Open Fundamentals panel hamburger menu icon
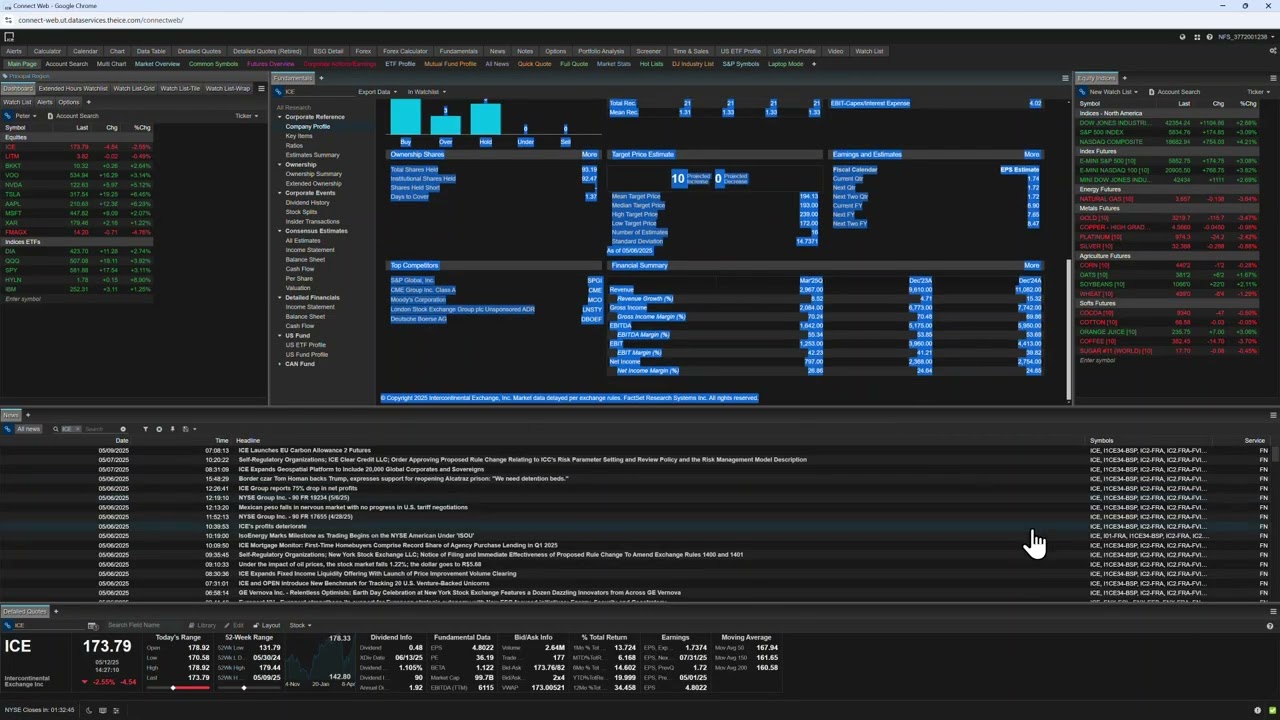This screenshot has height=720, width=1280. 1065,78
